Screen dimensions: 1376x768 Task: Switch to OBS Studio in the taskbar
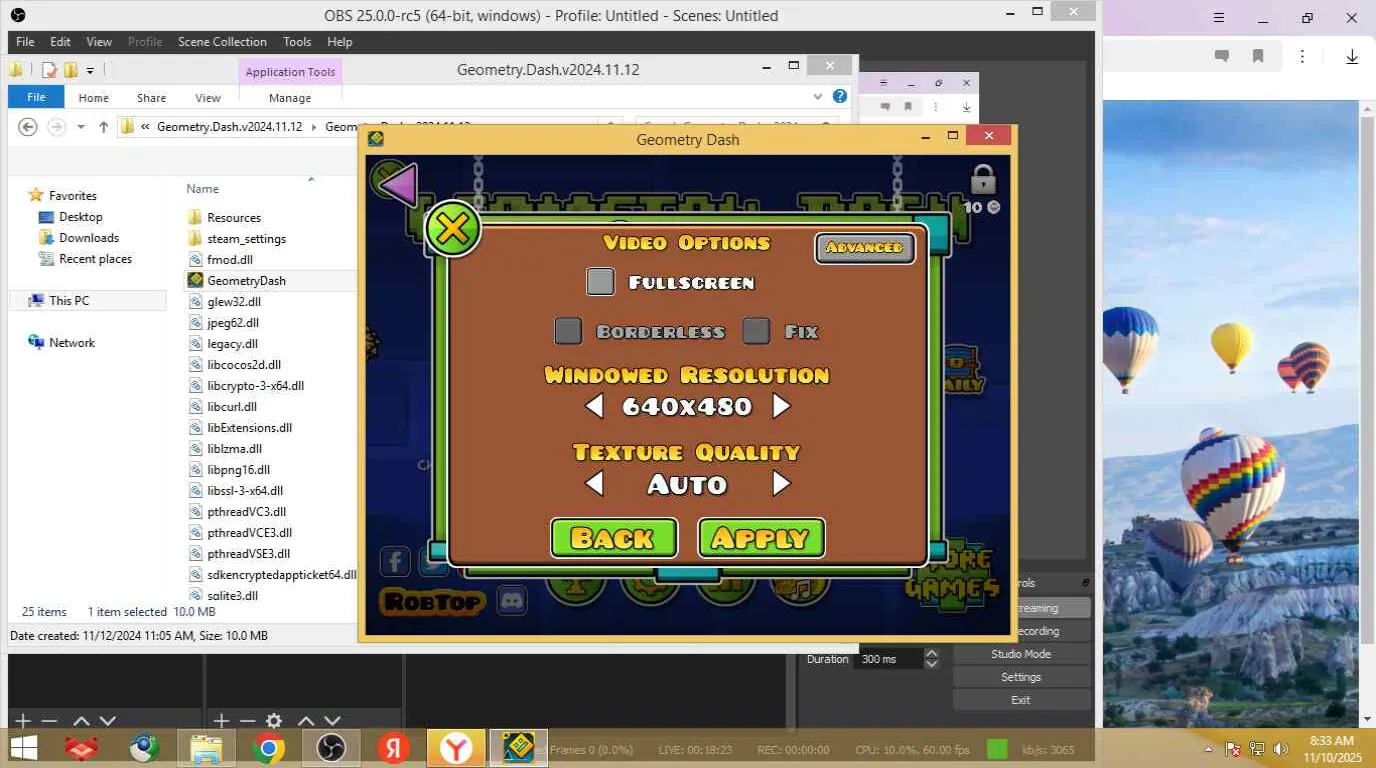331,748
